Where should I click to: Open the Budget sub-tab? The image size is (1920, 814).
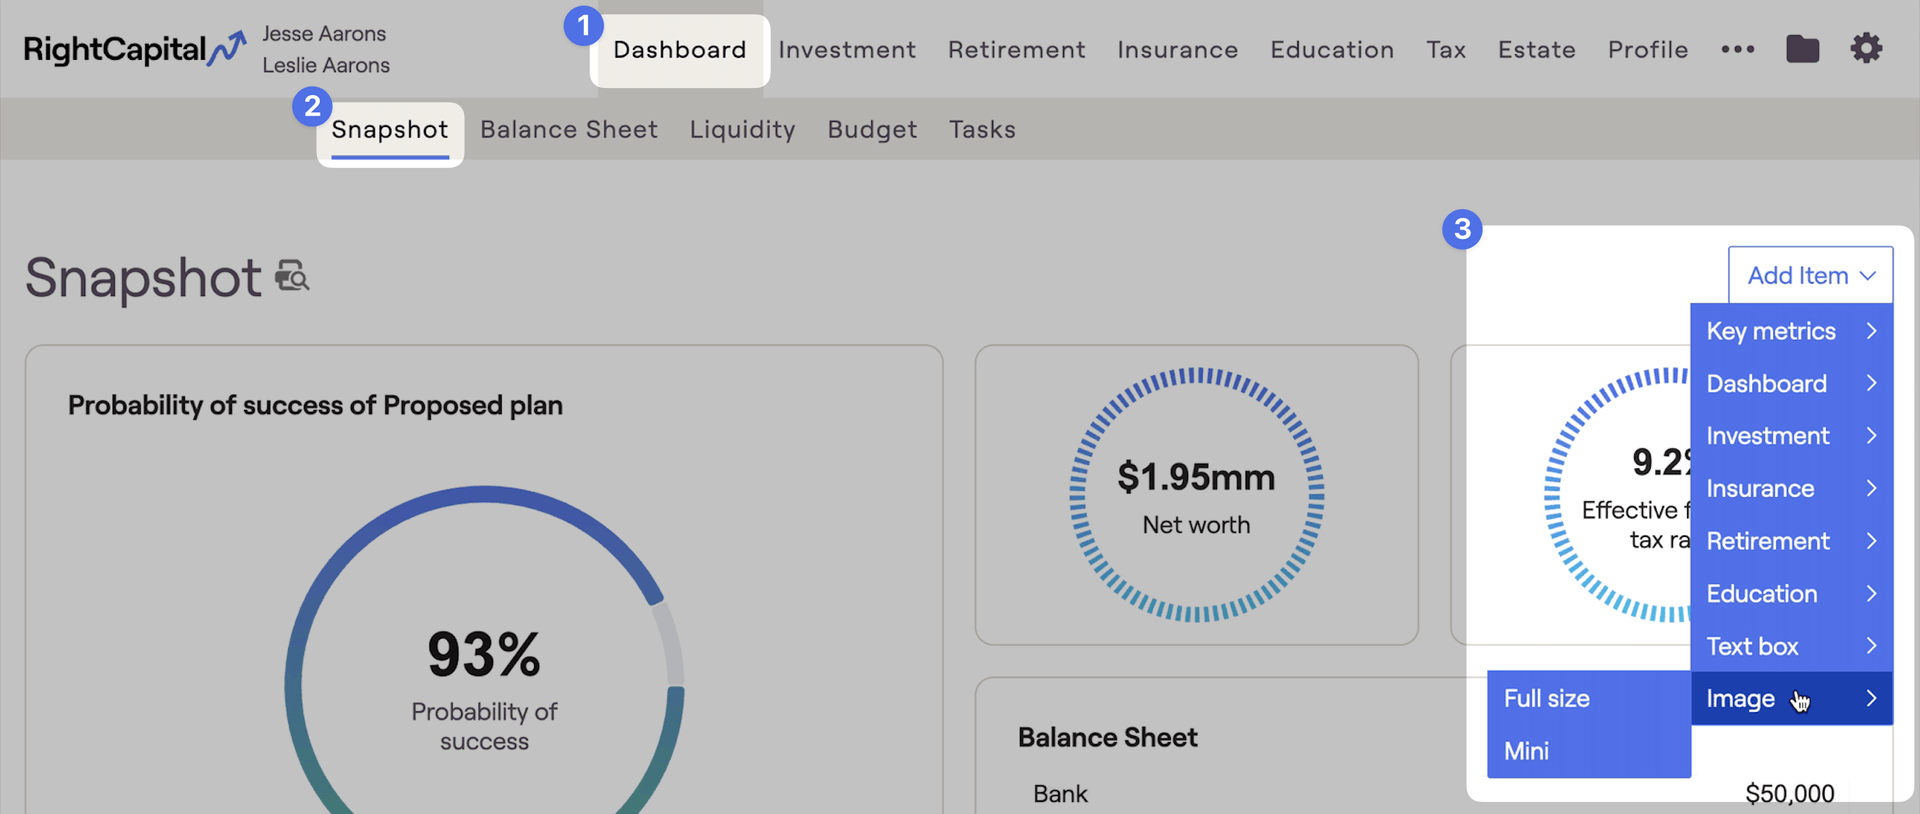pos(872,130)
